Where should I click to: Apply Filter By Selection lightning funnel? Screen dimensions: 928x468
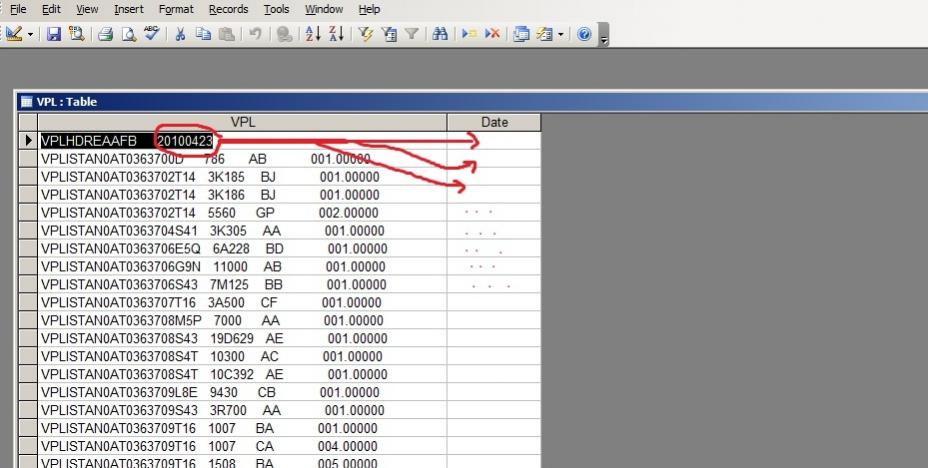366,34
